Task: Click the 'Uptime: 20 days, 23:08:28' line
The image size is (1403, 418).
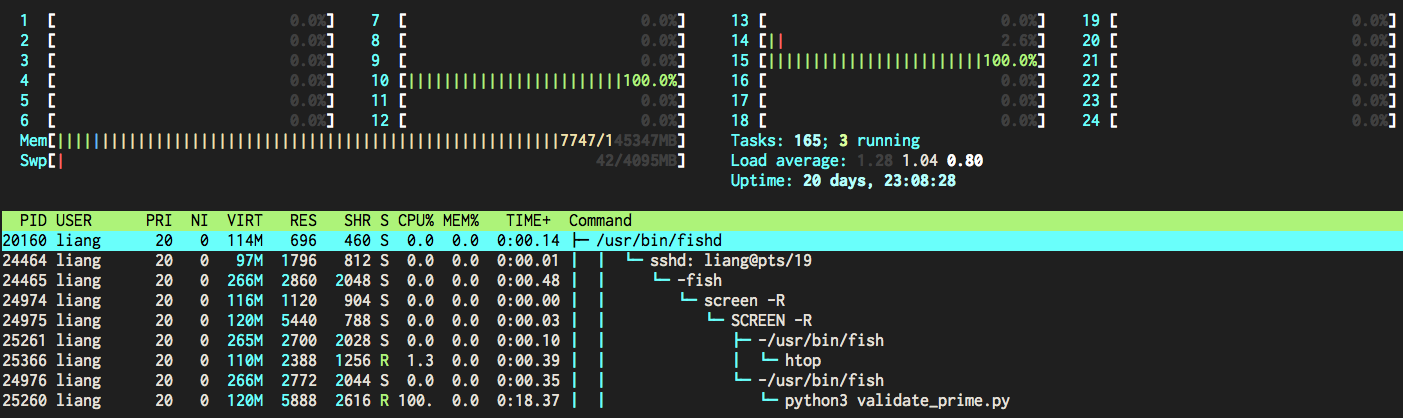Action: tap(843, 180)
